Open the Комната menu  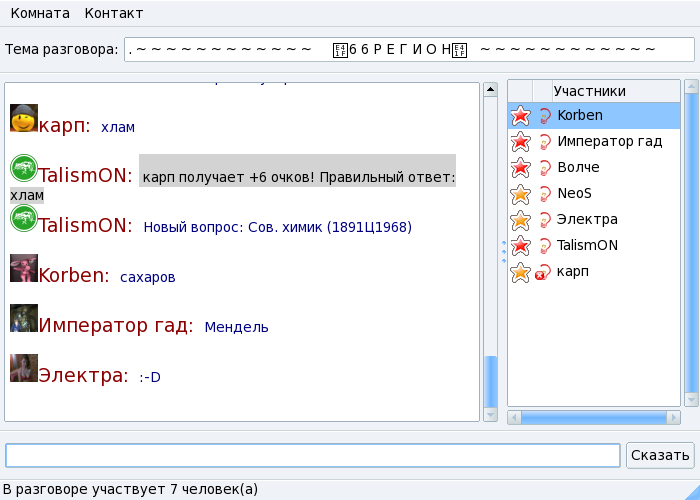click(40, 13)
